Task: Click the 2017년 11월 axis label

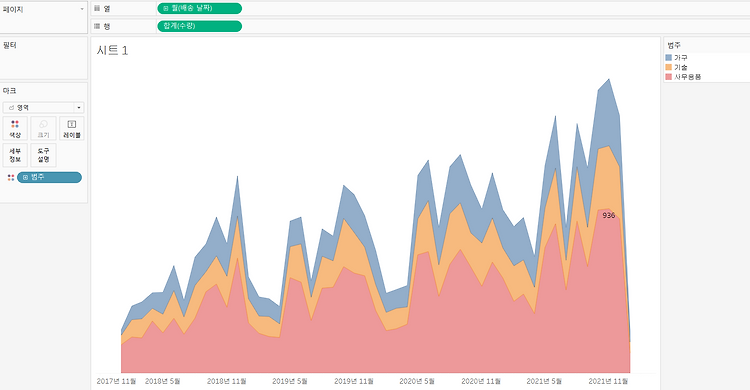Action: click(x=116, y=381)
